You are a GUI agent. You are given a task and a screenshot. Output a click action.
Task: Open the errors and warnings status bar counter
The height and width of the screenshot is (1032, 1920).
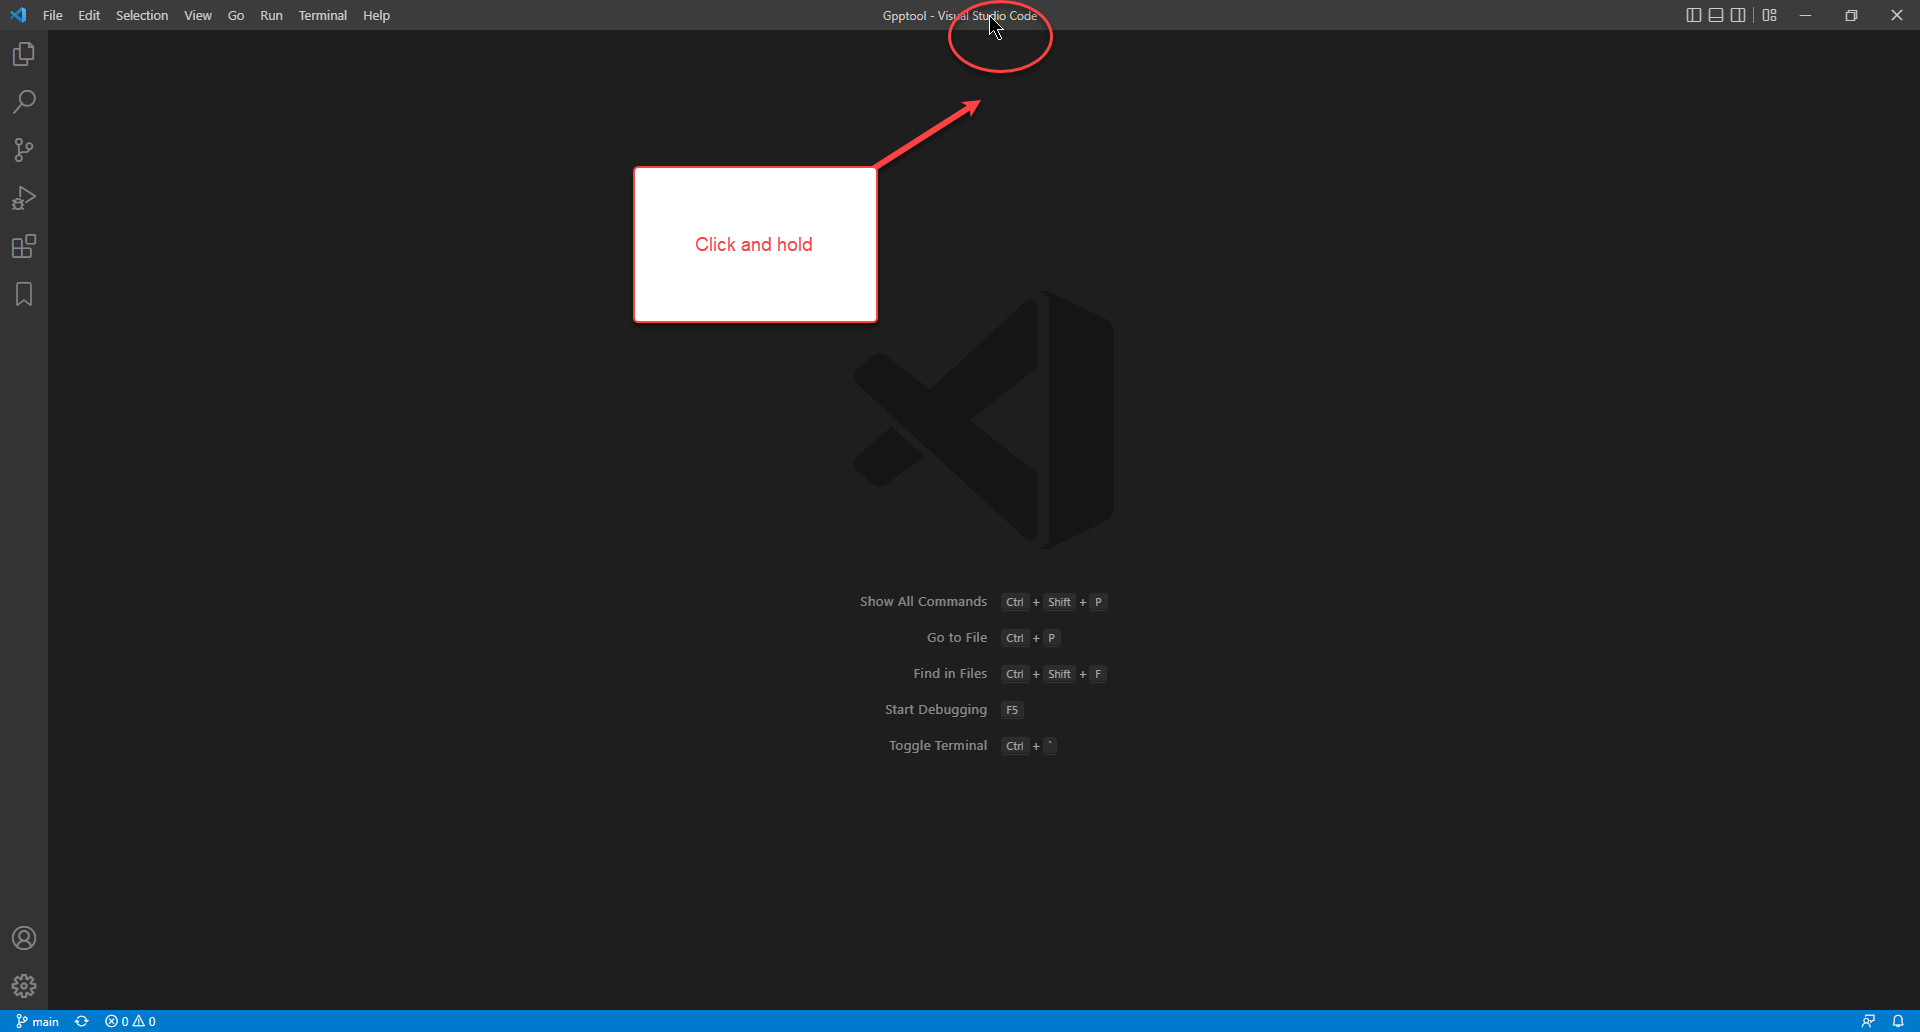130,1021
